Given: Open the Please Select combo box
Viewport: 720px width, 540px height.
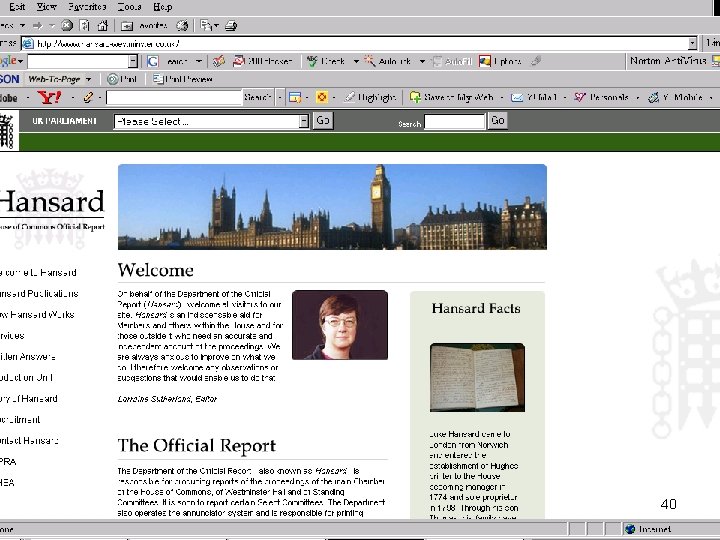Looking at the screenshot, I should [211, 121].
